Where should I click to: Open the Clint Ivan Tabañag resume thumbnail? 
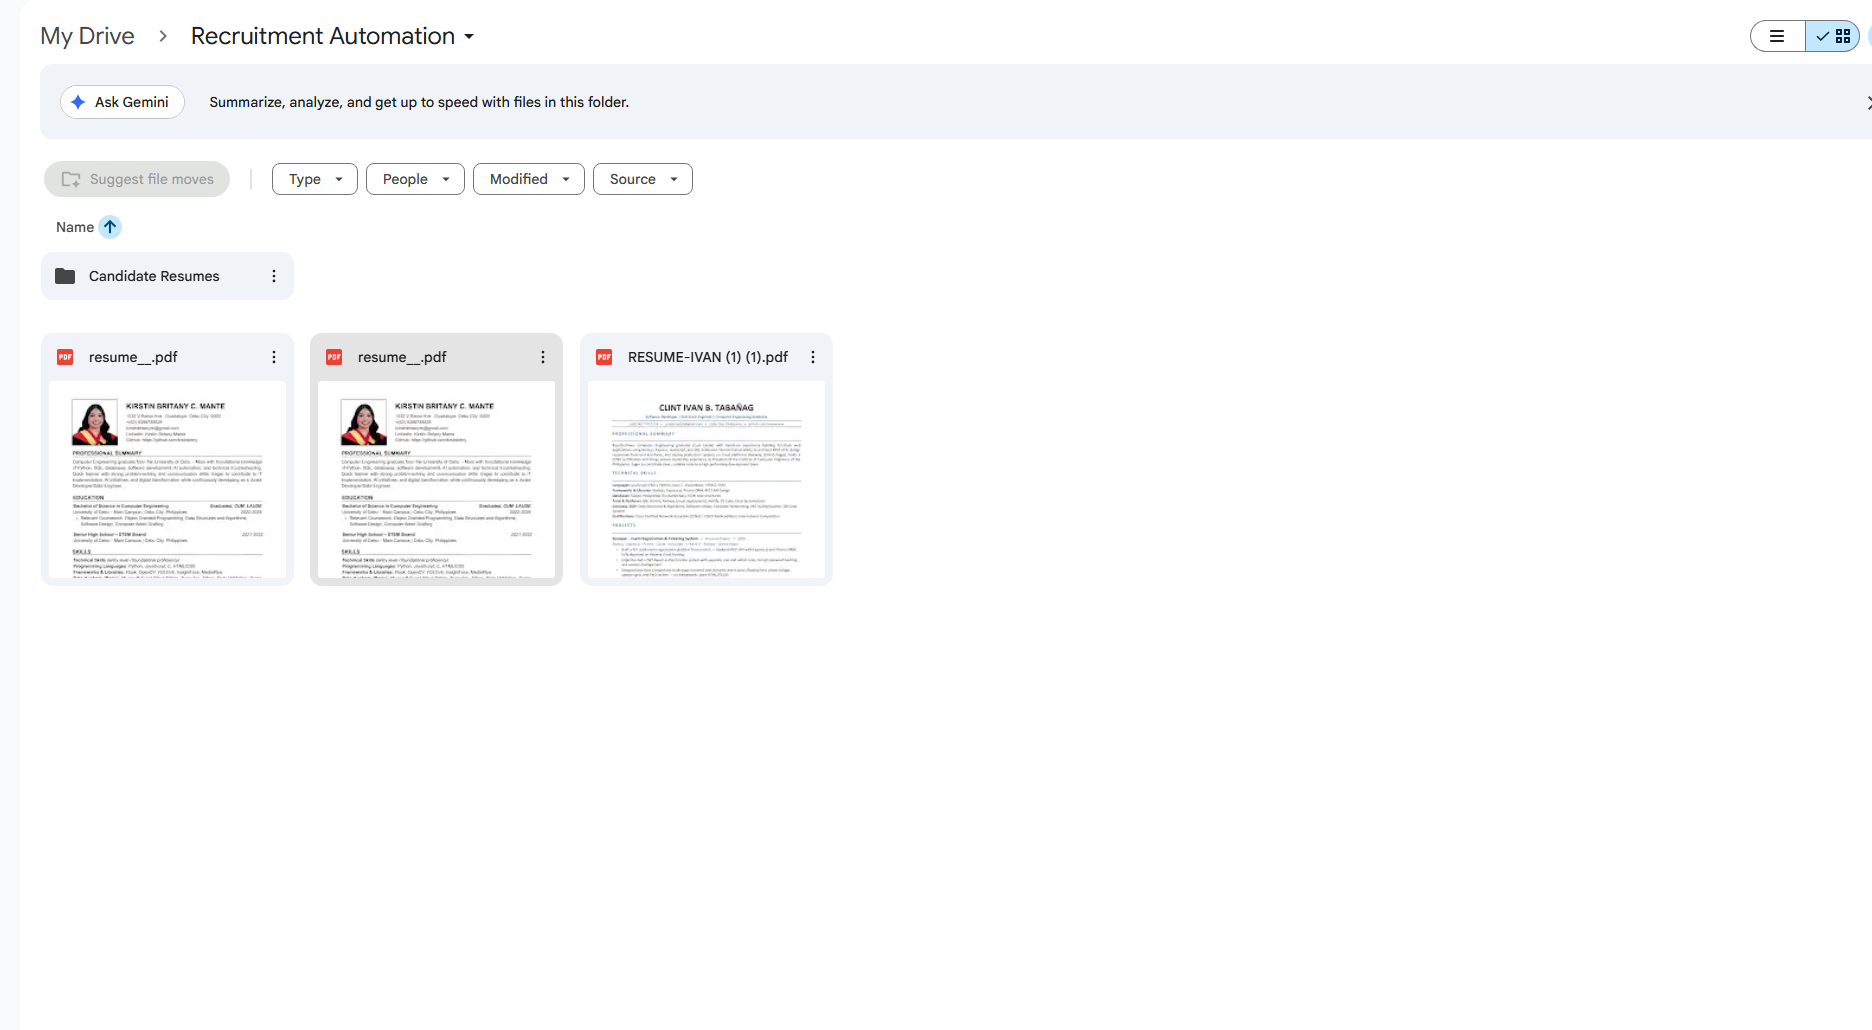tap(707, 480)
